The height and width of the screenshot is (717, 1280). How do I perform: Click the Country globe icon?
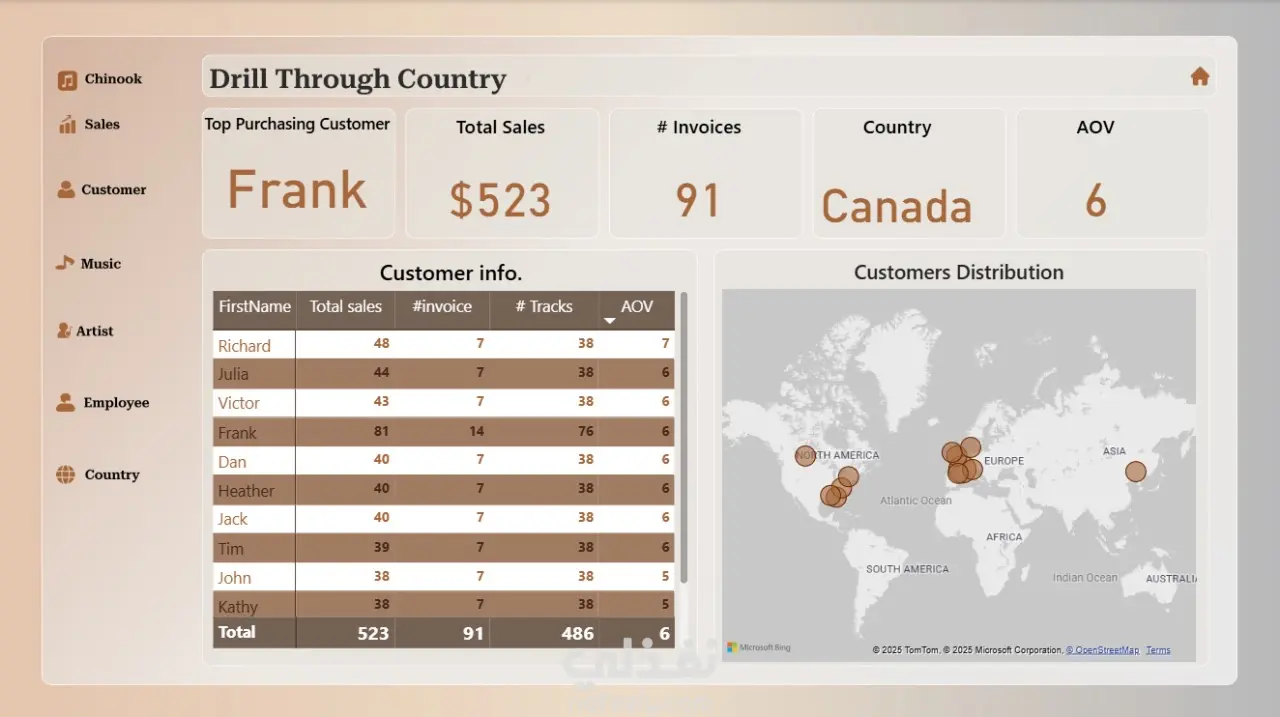(66, 475)
